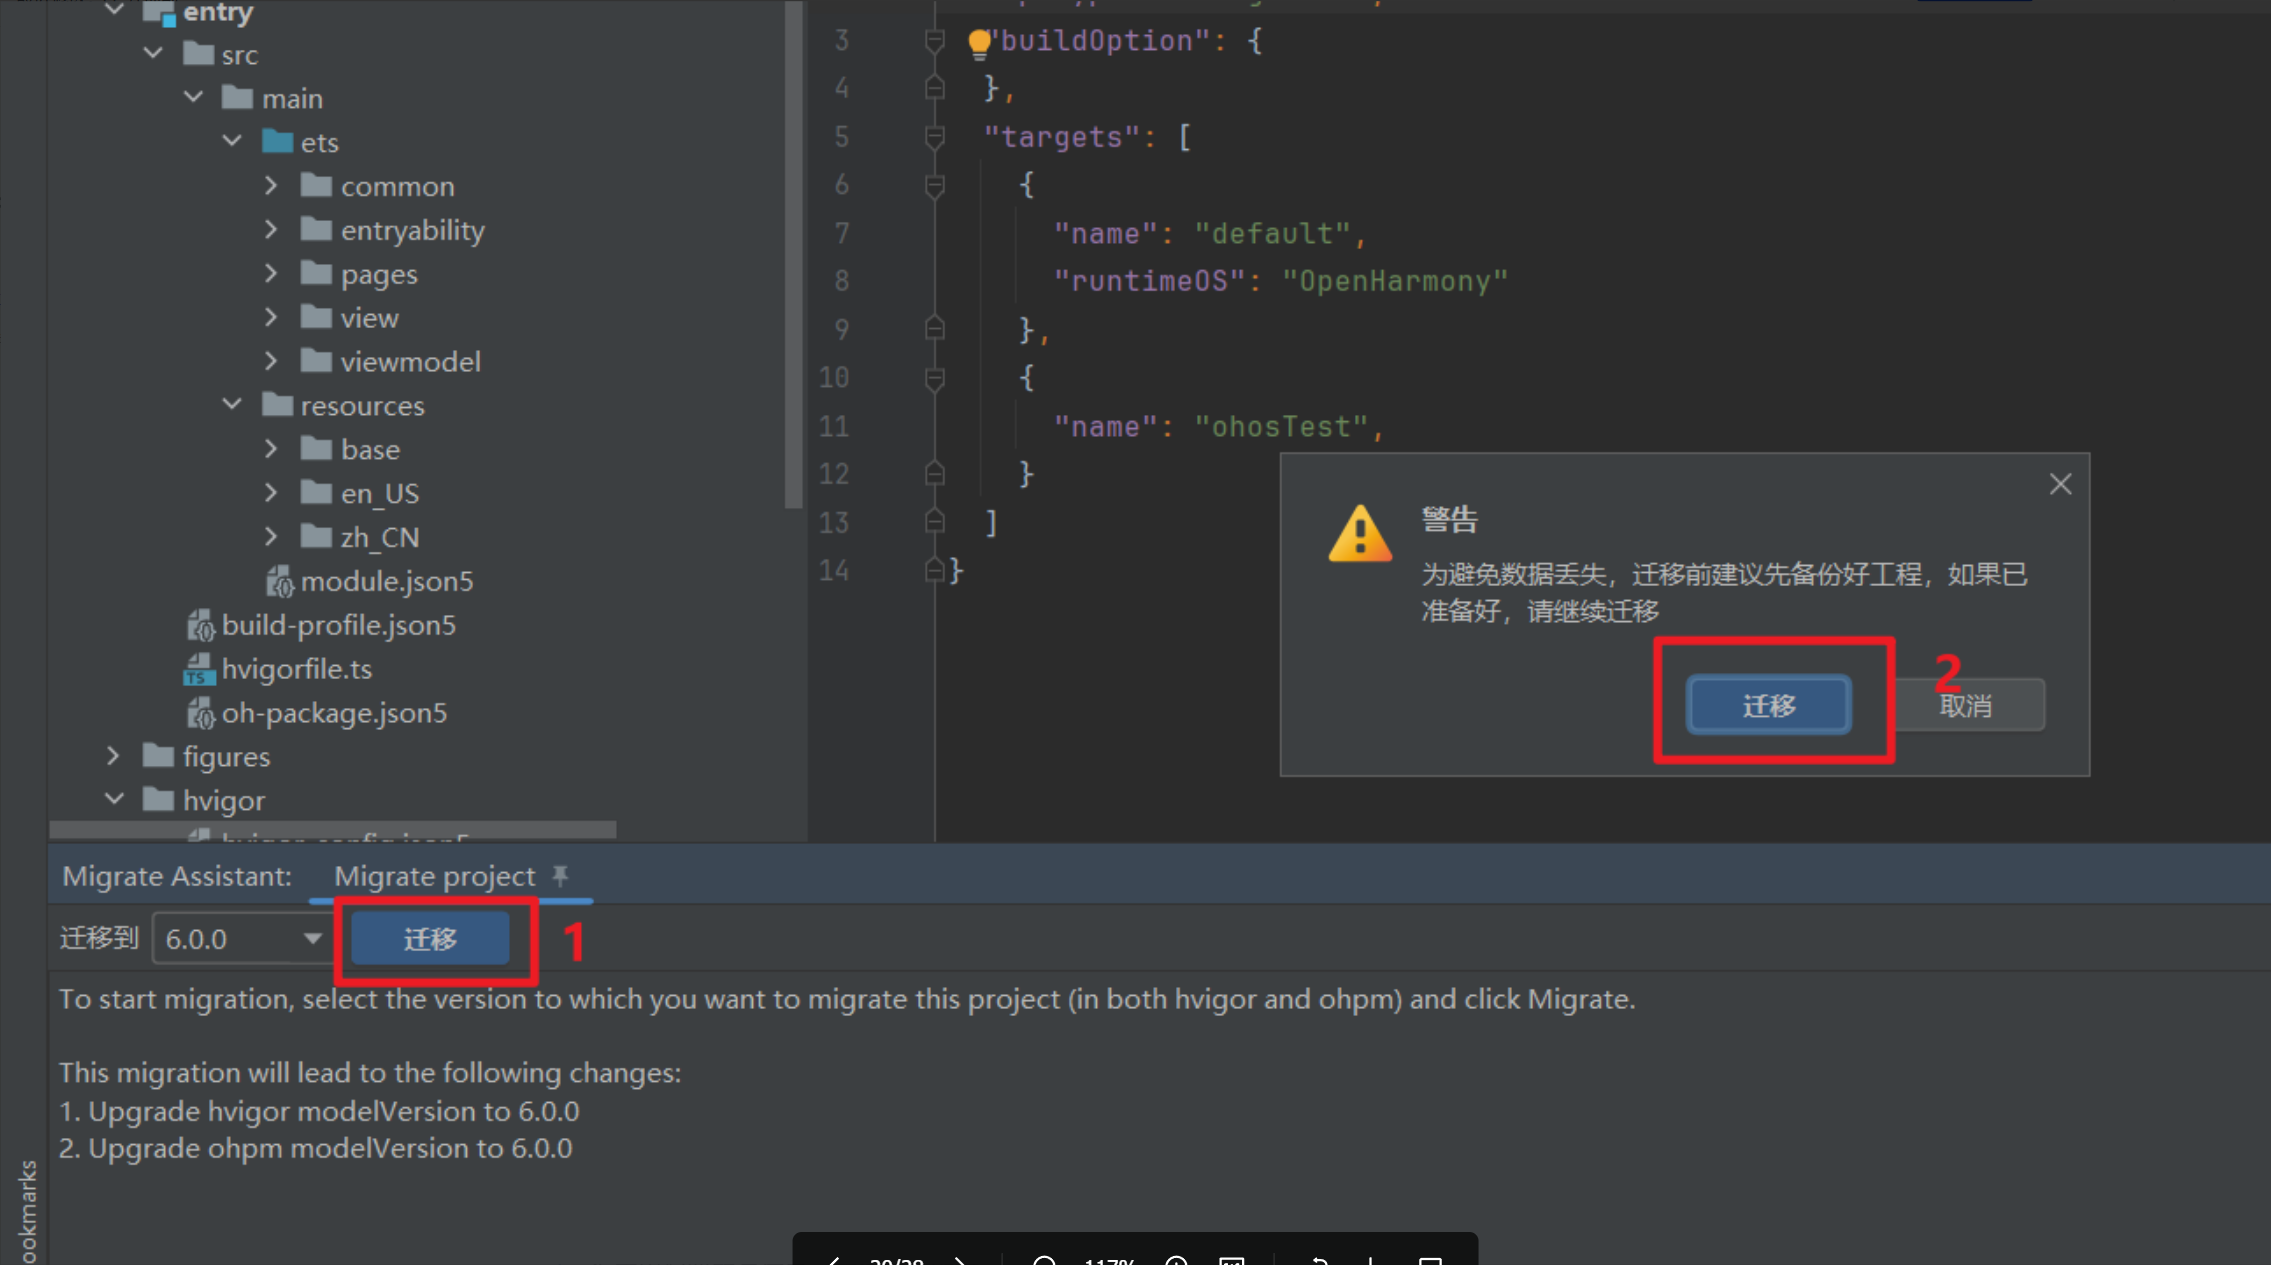This screenshot has height=1265, width=2271.
Task: Toggle fold marker on buildOption line
Action: click(935, 41)
